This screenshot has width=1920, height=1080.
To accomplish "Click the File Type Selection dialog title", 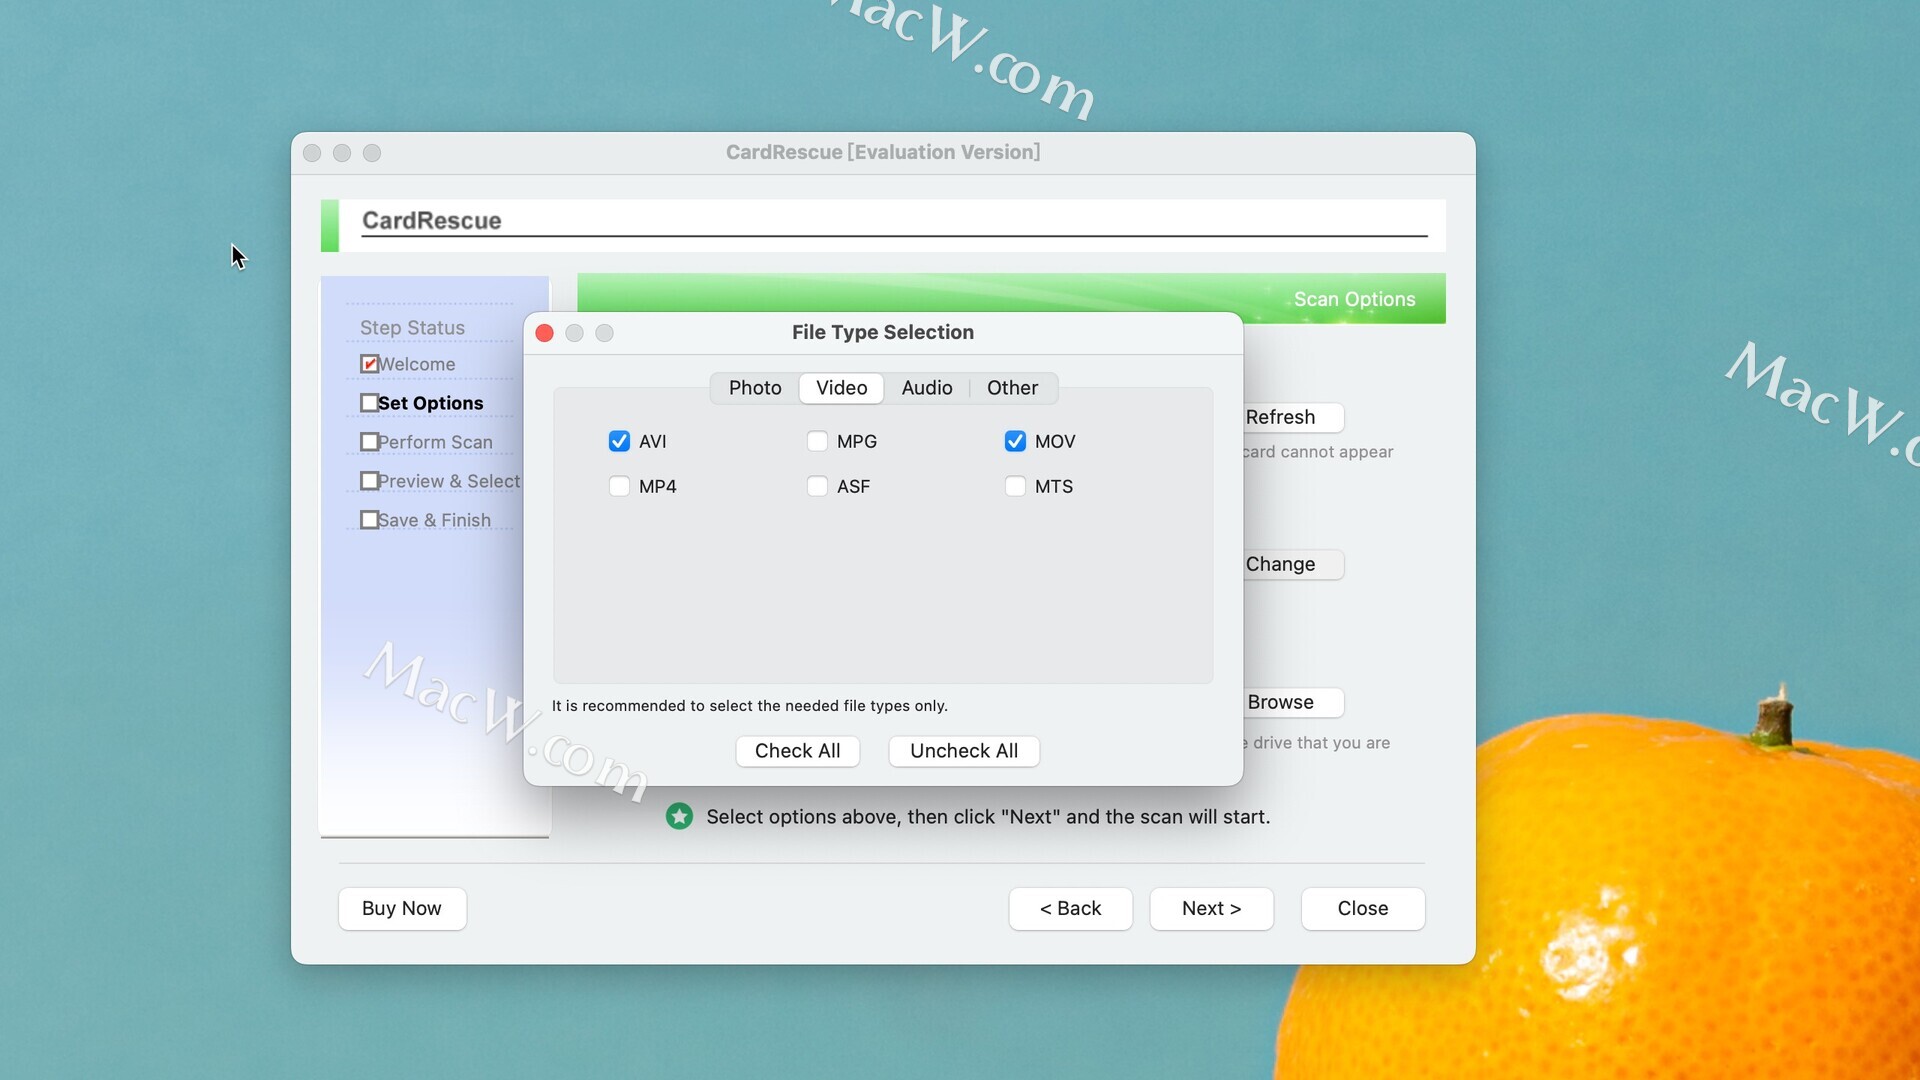I will [x=883, y=332].
